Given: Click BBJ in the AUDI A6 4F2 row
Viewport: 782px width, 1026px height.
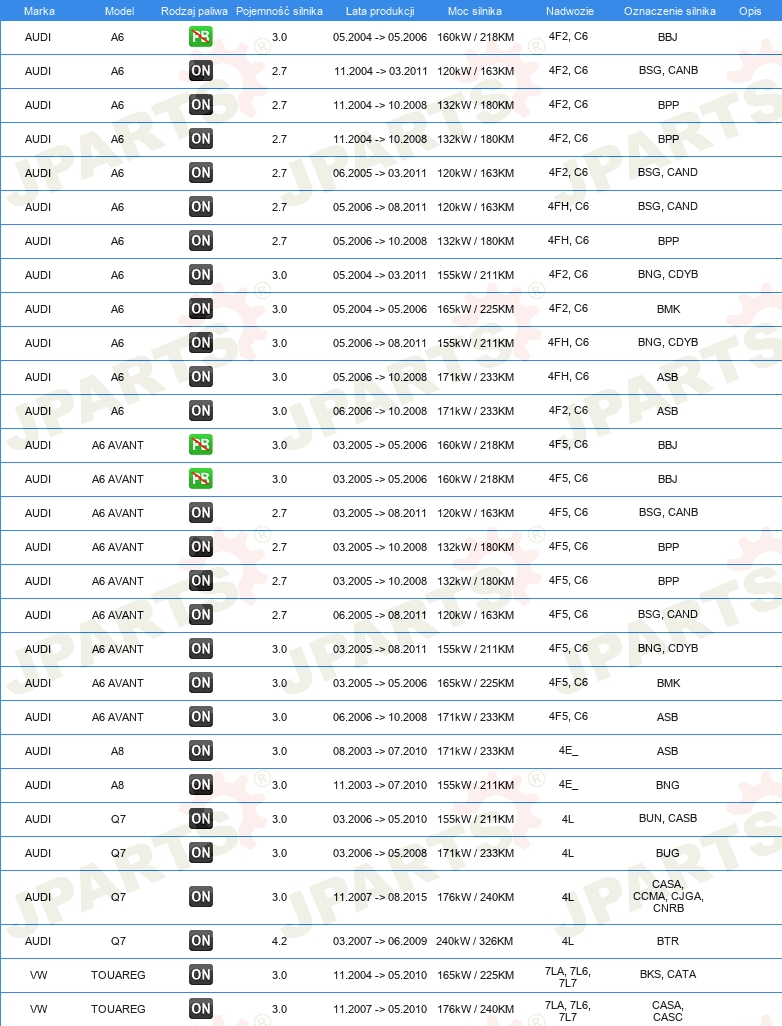Looking at the screenshot, I should click(667, 37).
